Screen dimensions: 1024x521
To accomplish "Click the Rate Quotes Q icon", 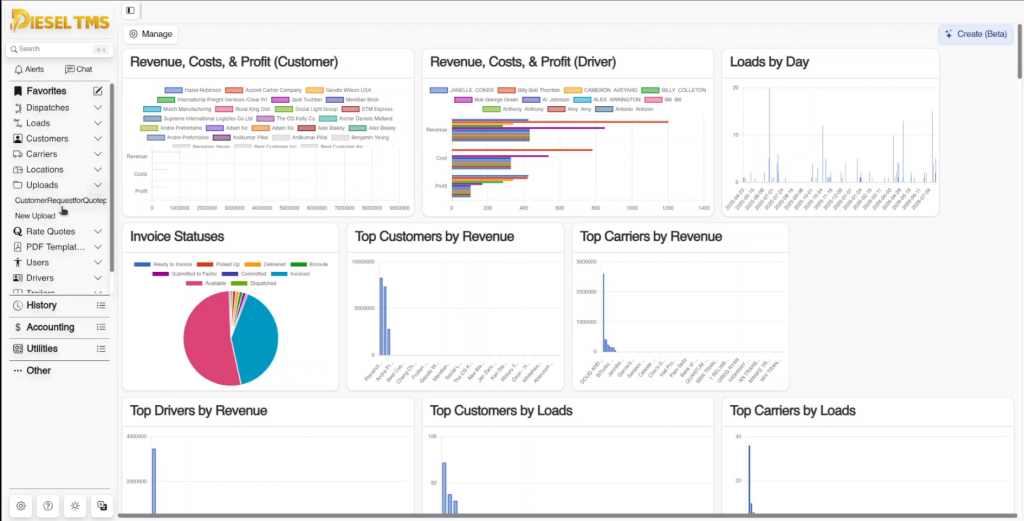I will coord(18,231).
